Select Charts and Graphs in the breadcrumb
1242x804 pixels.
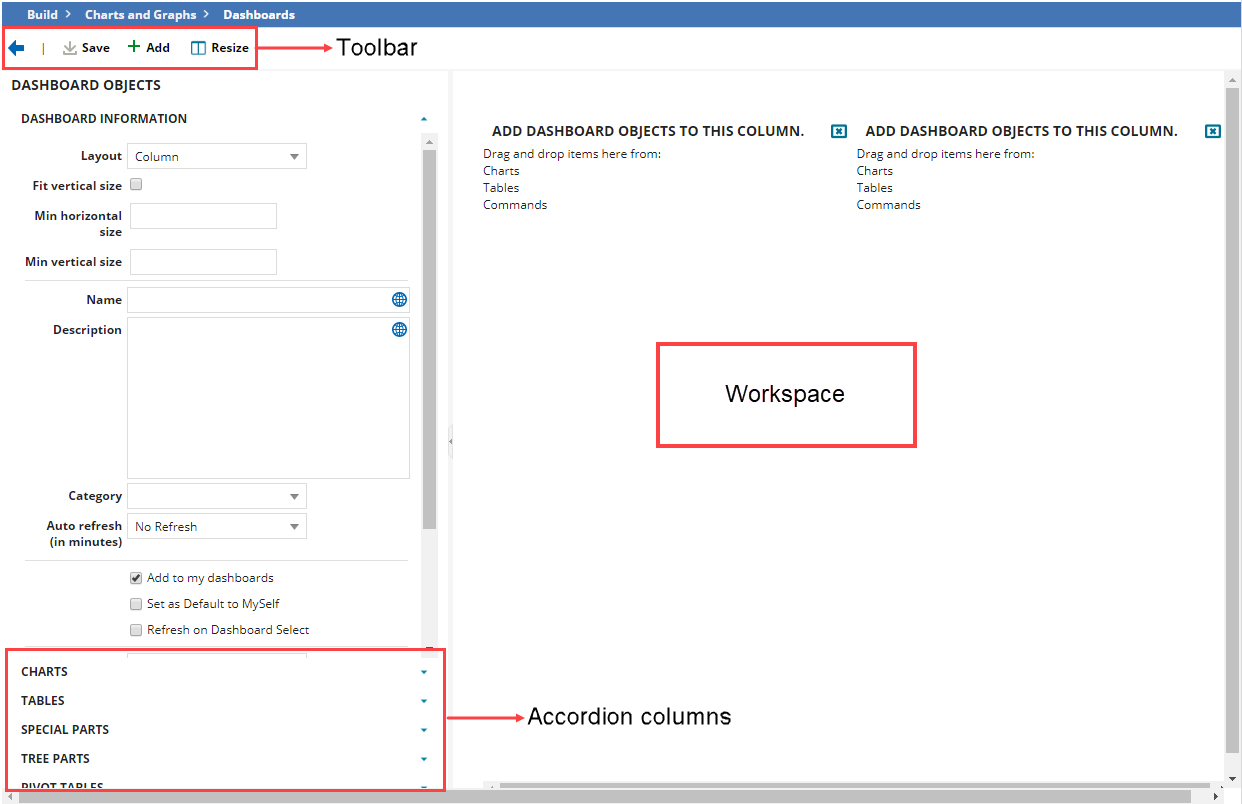click(140, 14)
